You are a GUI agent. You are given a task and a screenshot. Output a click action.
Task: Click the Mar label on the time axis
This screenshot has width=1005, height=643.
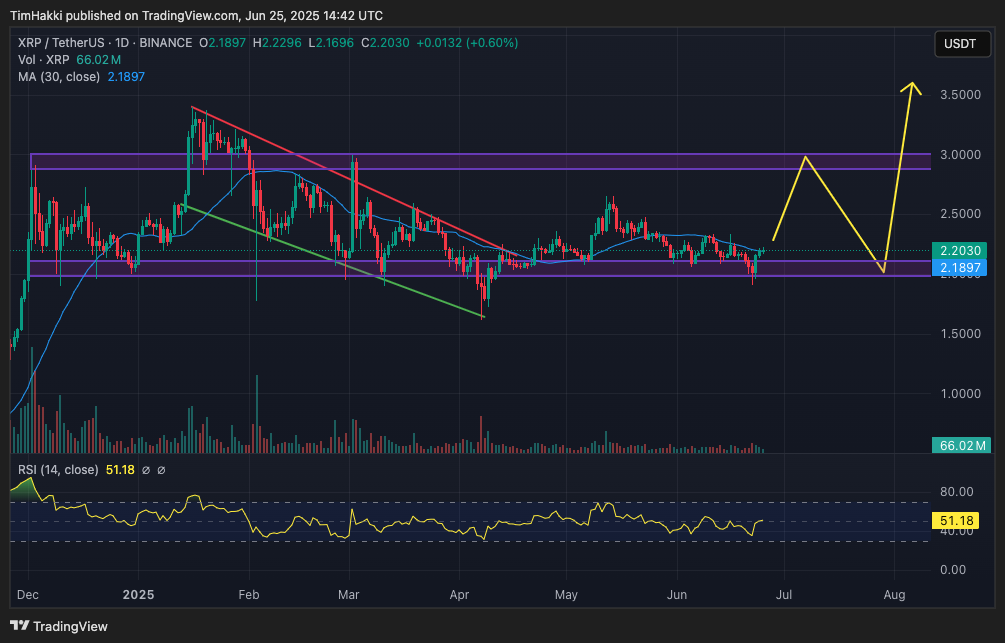click(348, 595)
